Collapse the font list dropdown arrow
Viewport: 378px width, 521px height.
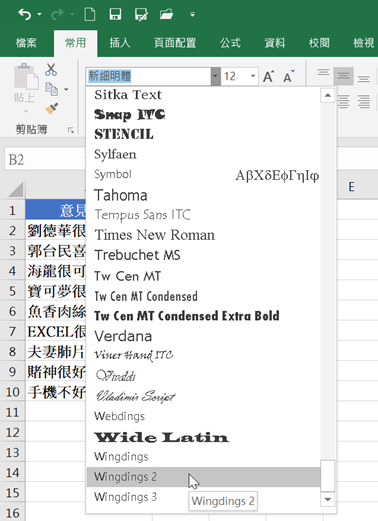[x=215, y=76]
